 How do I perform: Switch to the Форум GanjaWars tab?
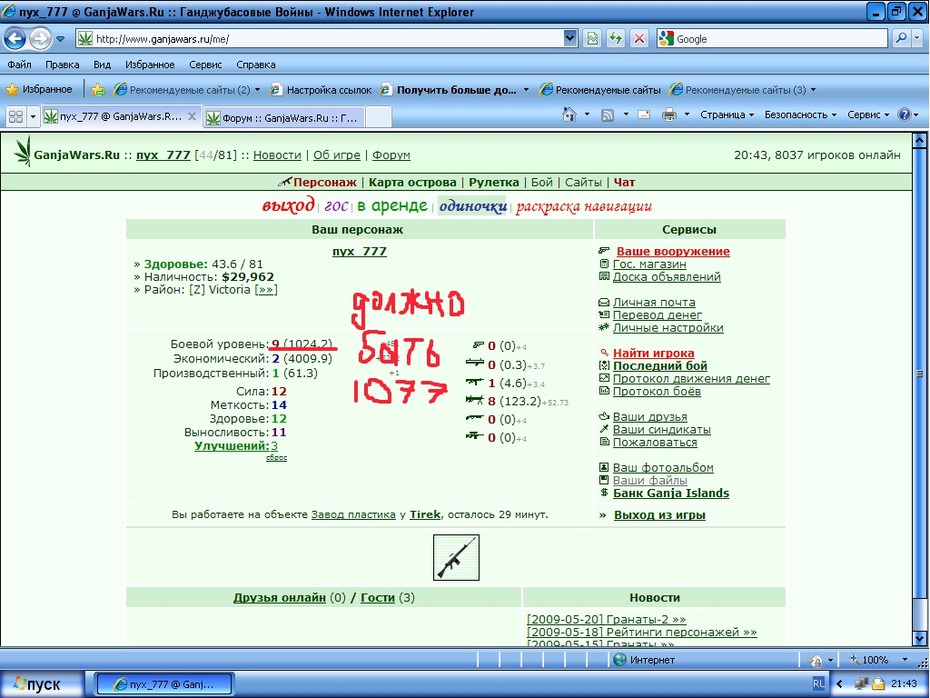(282, 117)
